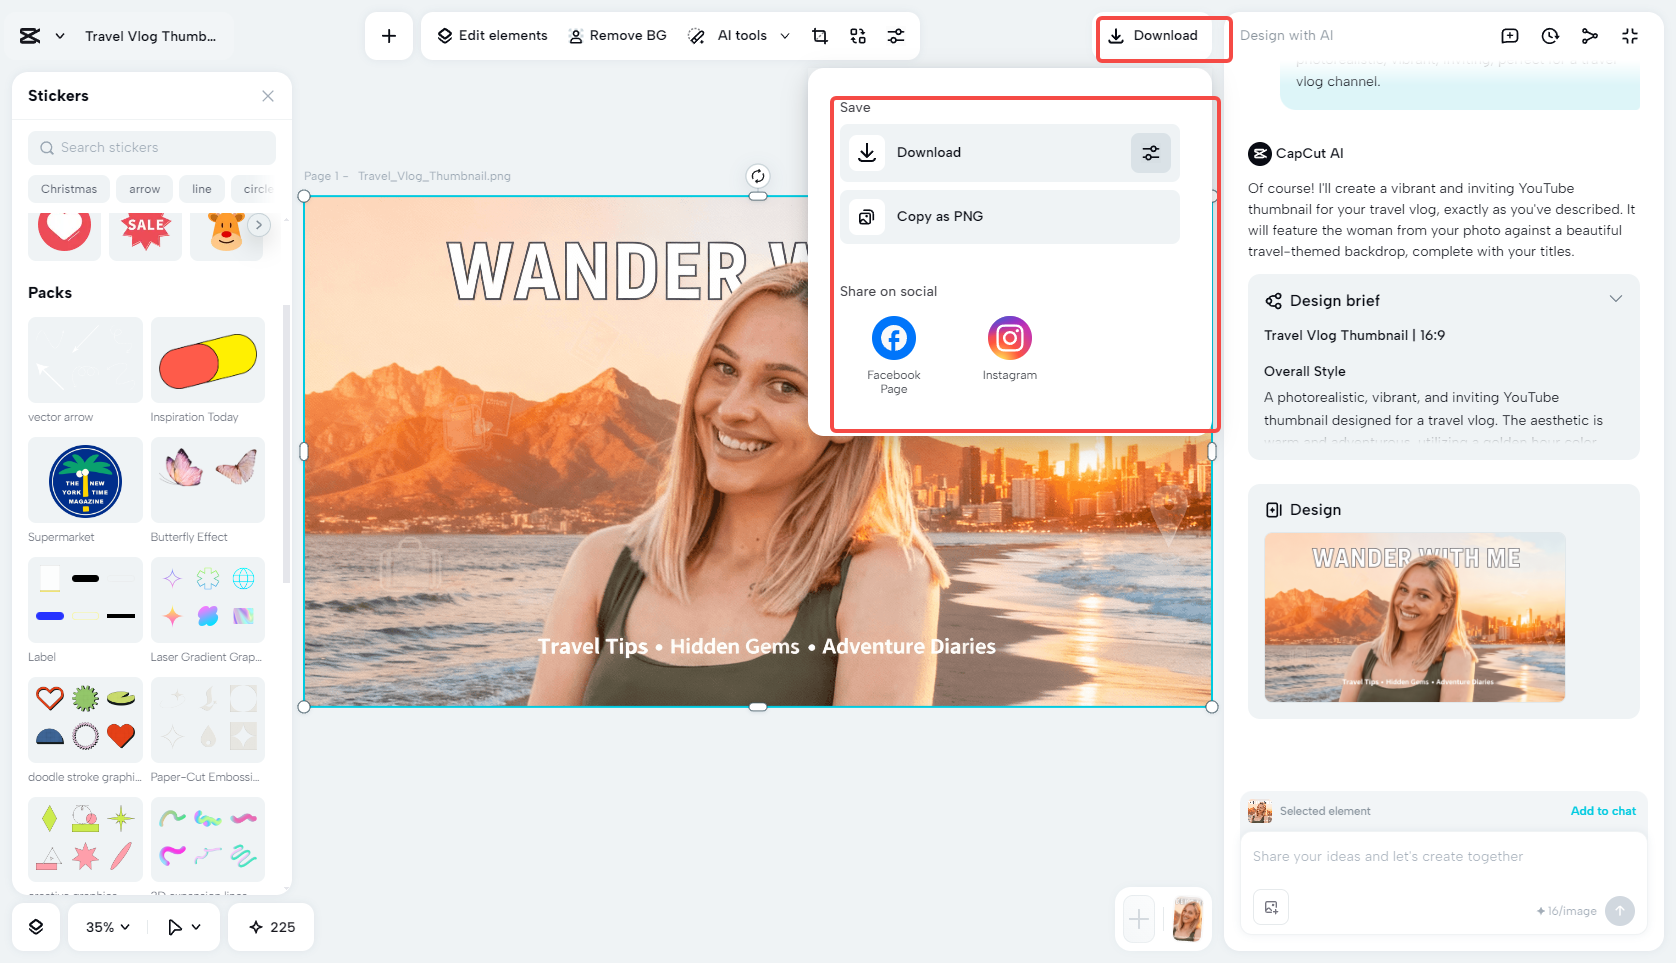The image size is (1676, 963).
Task: Click the Search stickers input field
Action: [151, 147]
